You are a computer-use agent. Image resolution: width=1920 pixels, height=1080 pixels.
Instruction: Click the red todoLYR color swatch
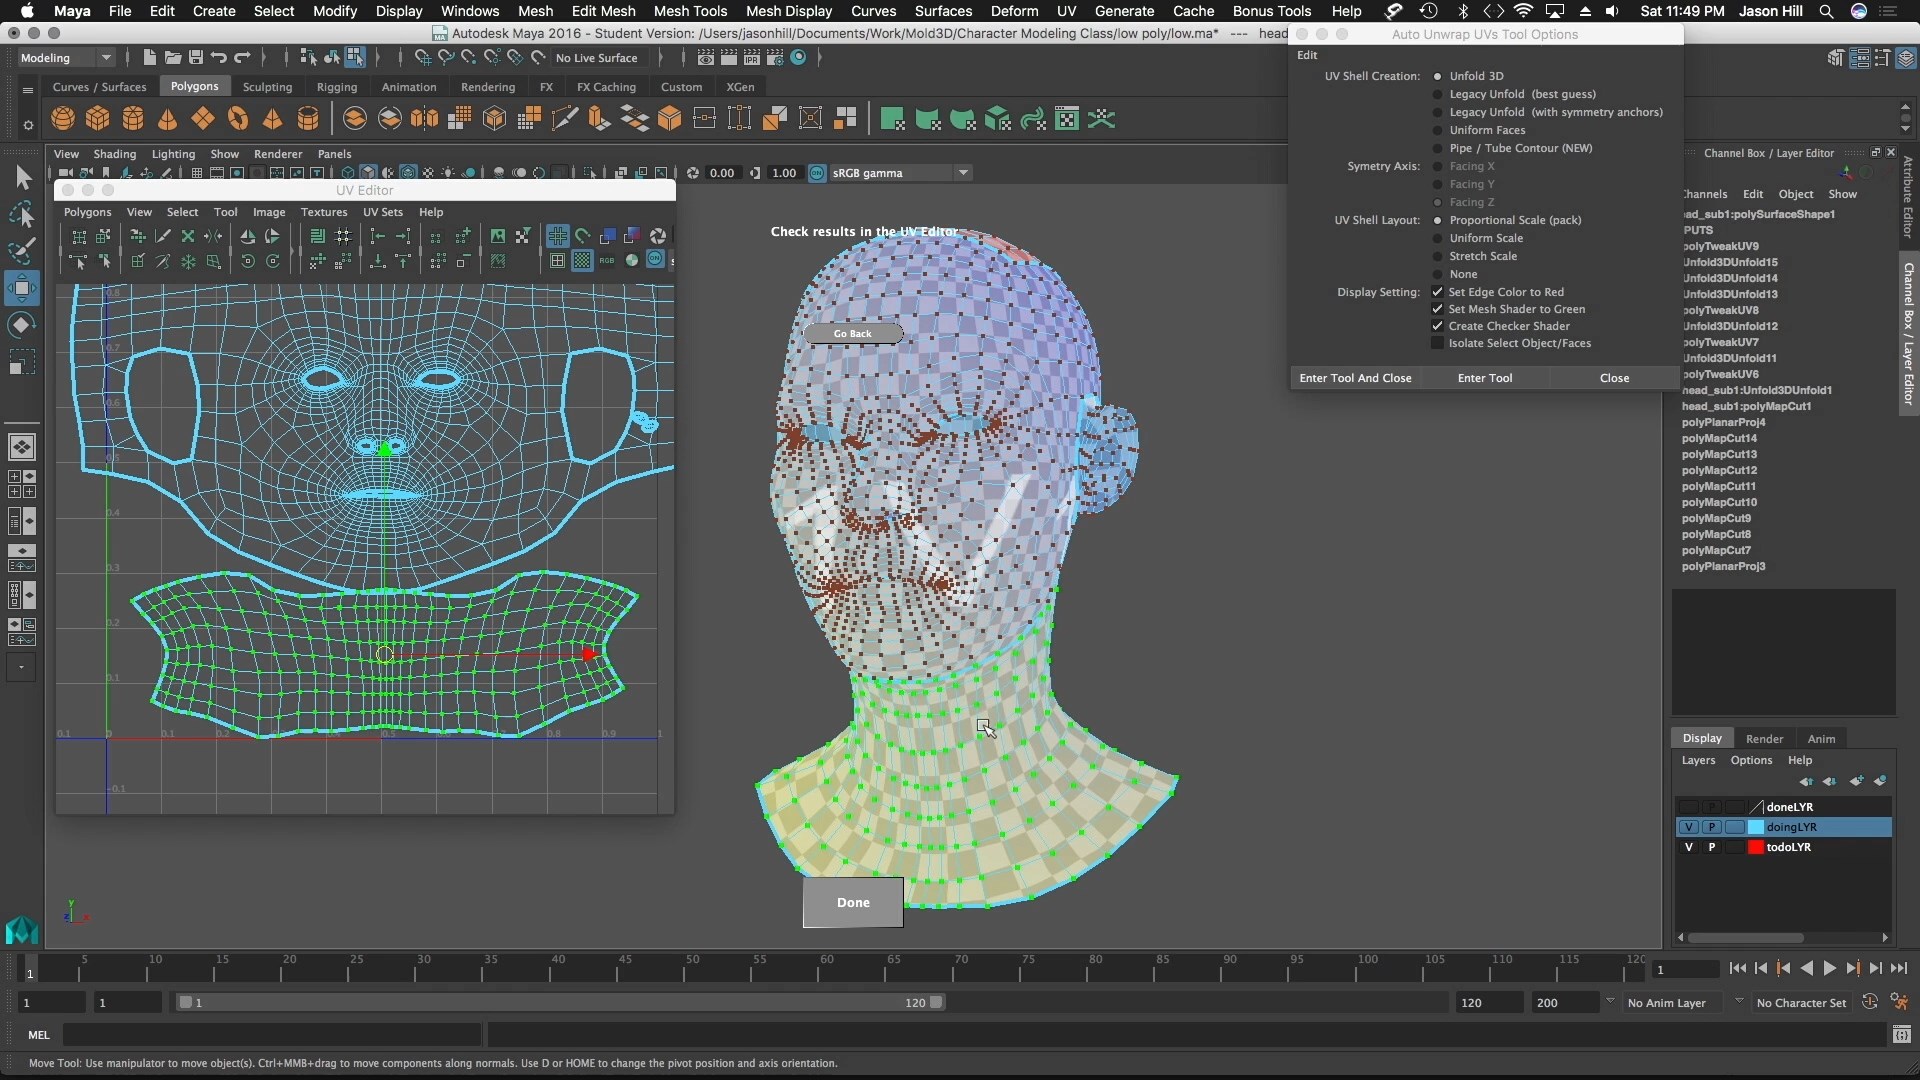pyautogui.click(x=1755, y=847)
